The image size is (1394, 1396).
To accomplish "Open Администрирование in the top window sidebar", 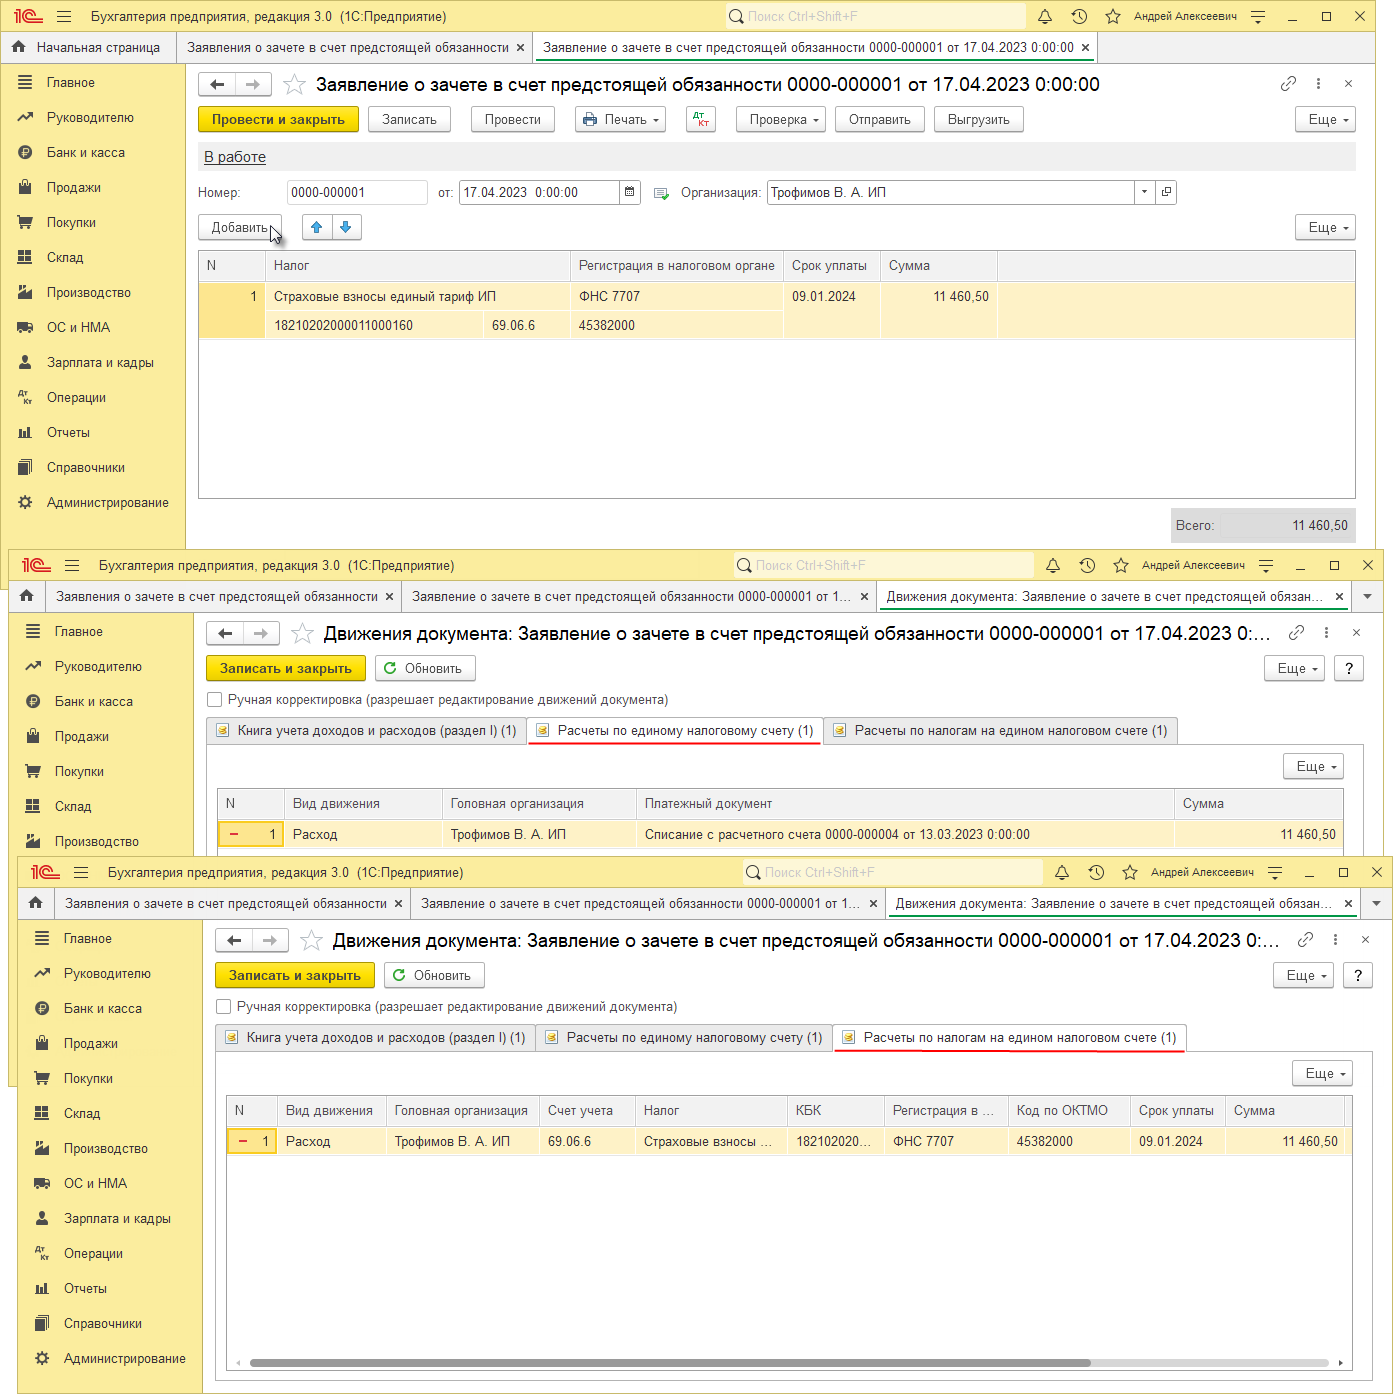I will point(107,503).
